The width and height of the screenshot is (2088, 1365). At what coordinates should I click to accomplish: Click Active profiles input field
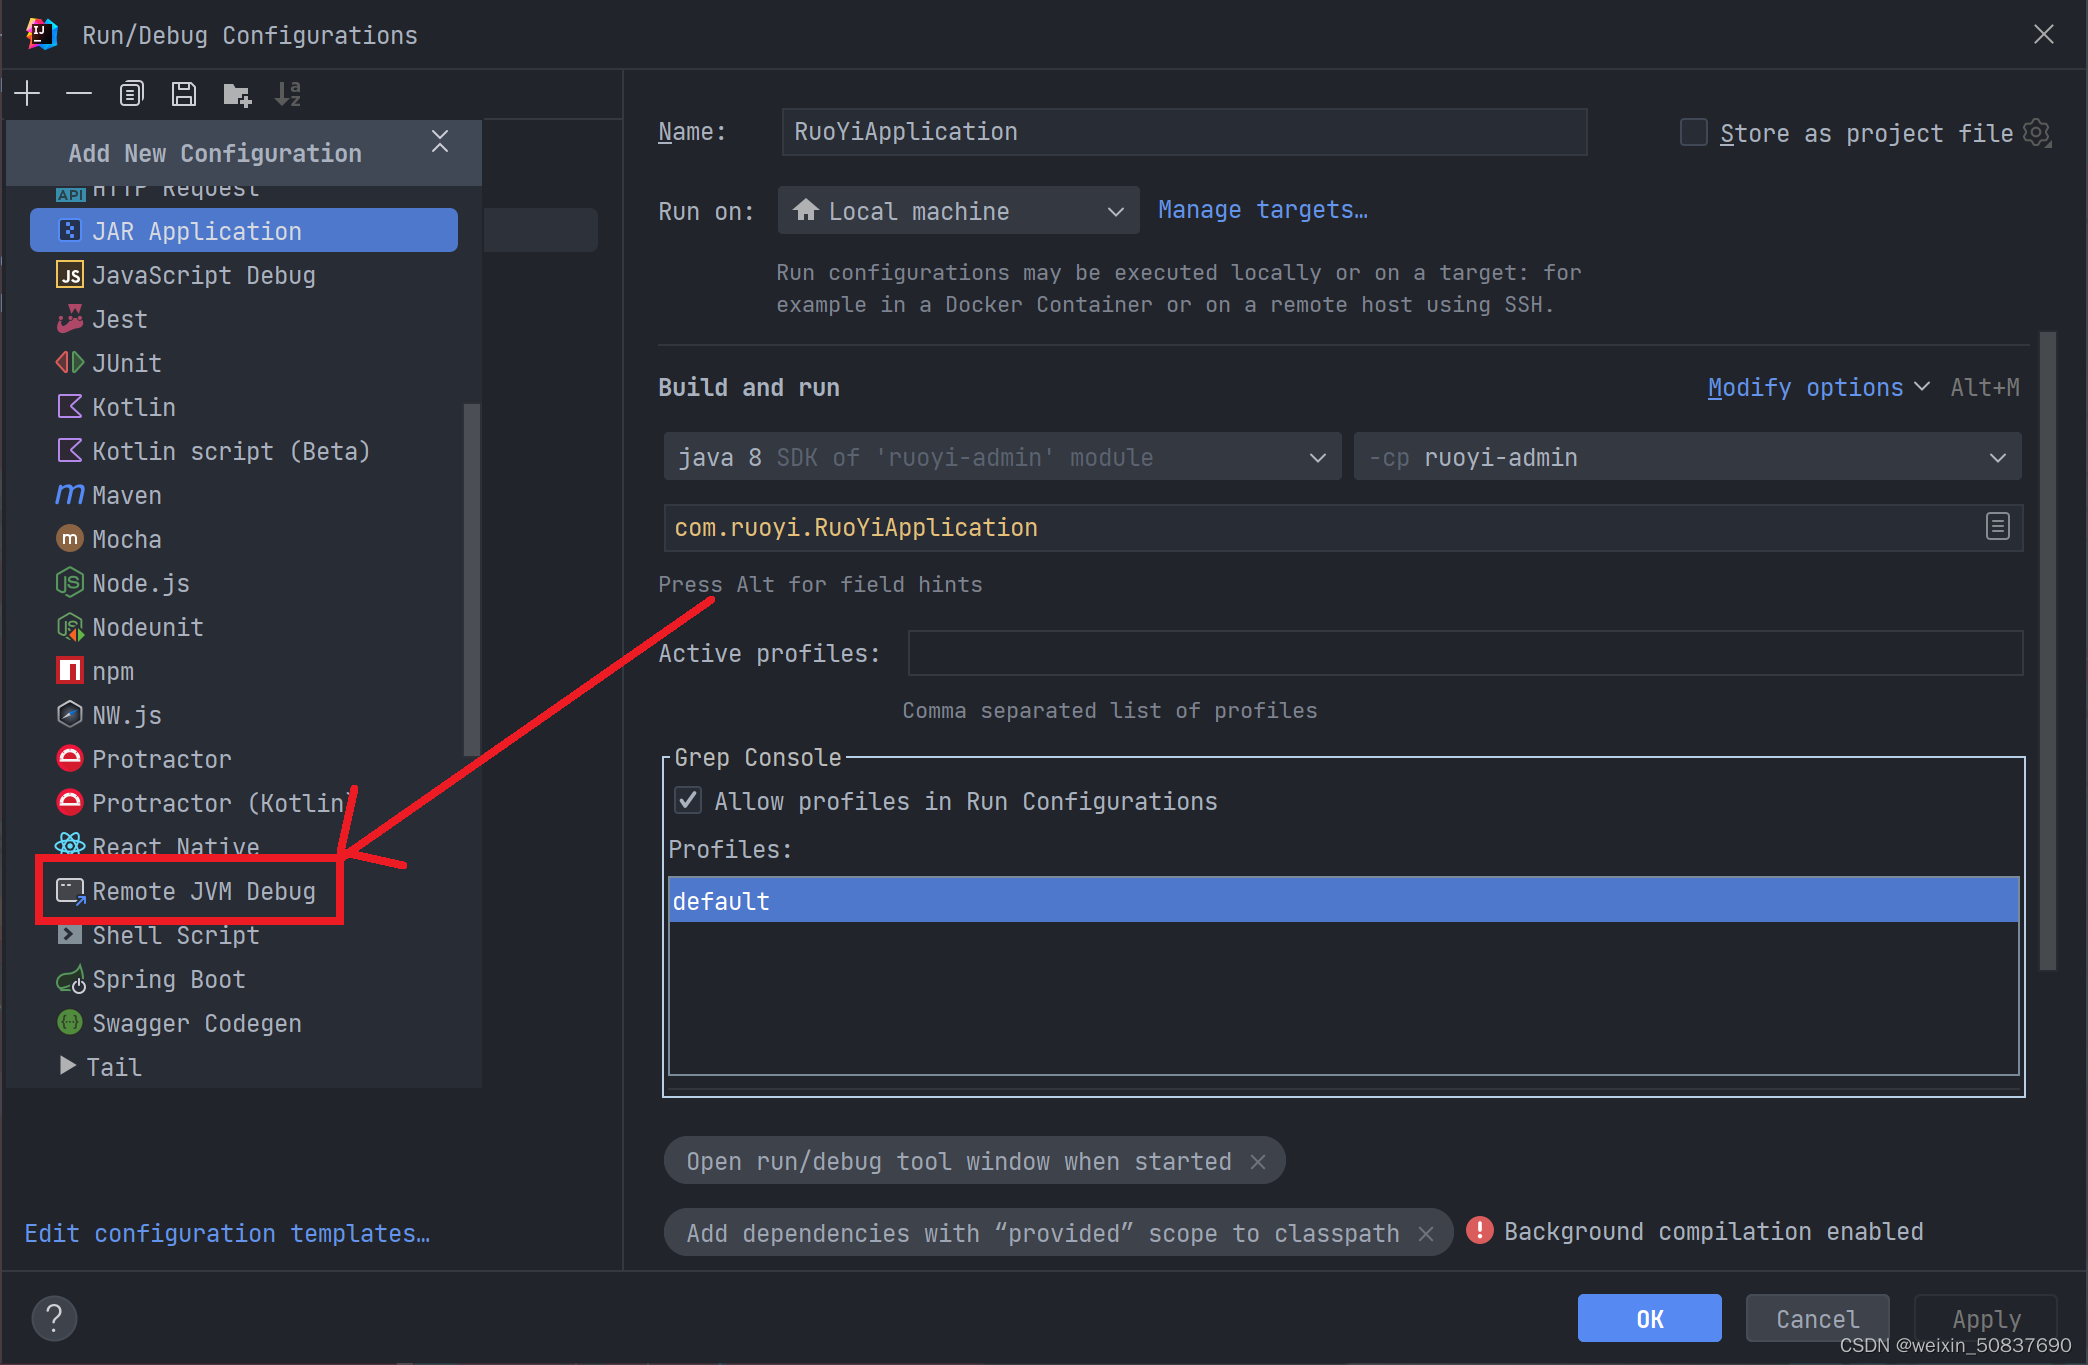[1462, 652]
